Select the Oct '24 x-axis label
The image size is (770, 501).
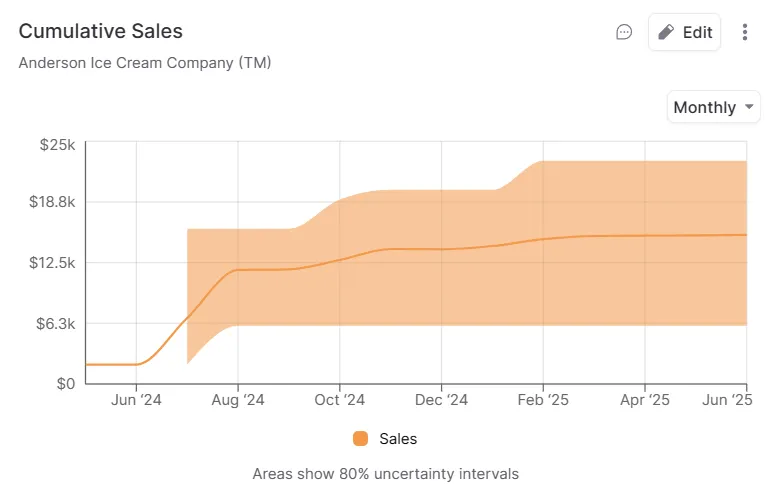(x=340, y=400)
